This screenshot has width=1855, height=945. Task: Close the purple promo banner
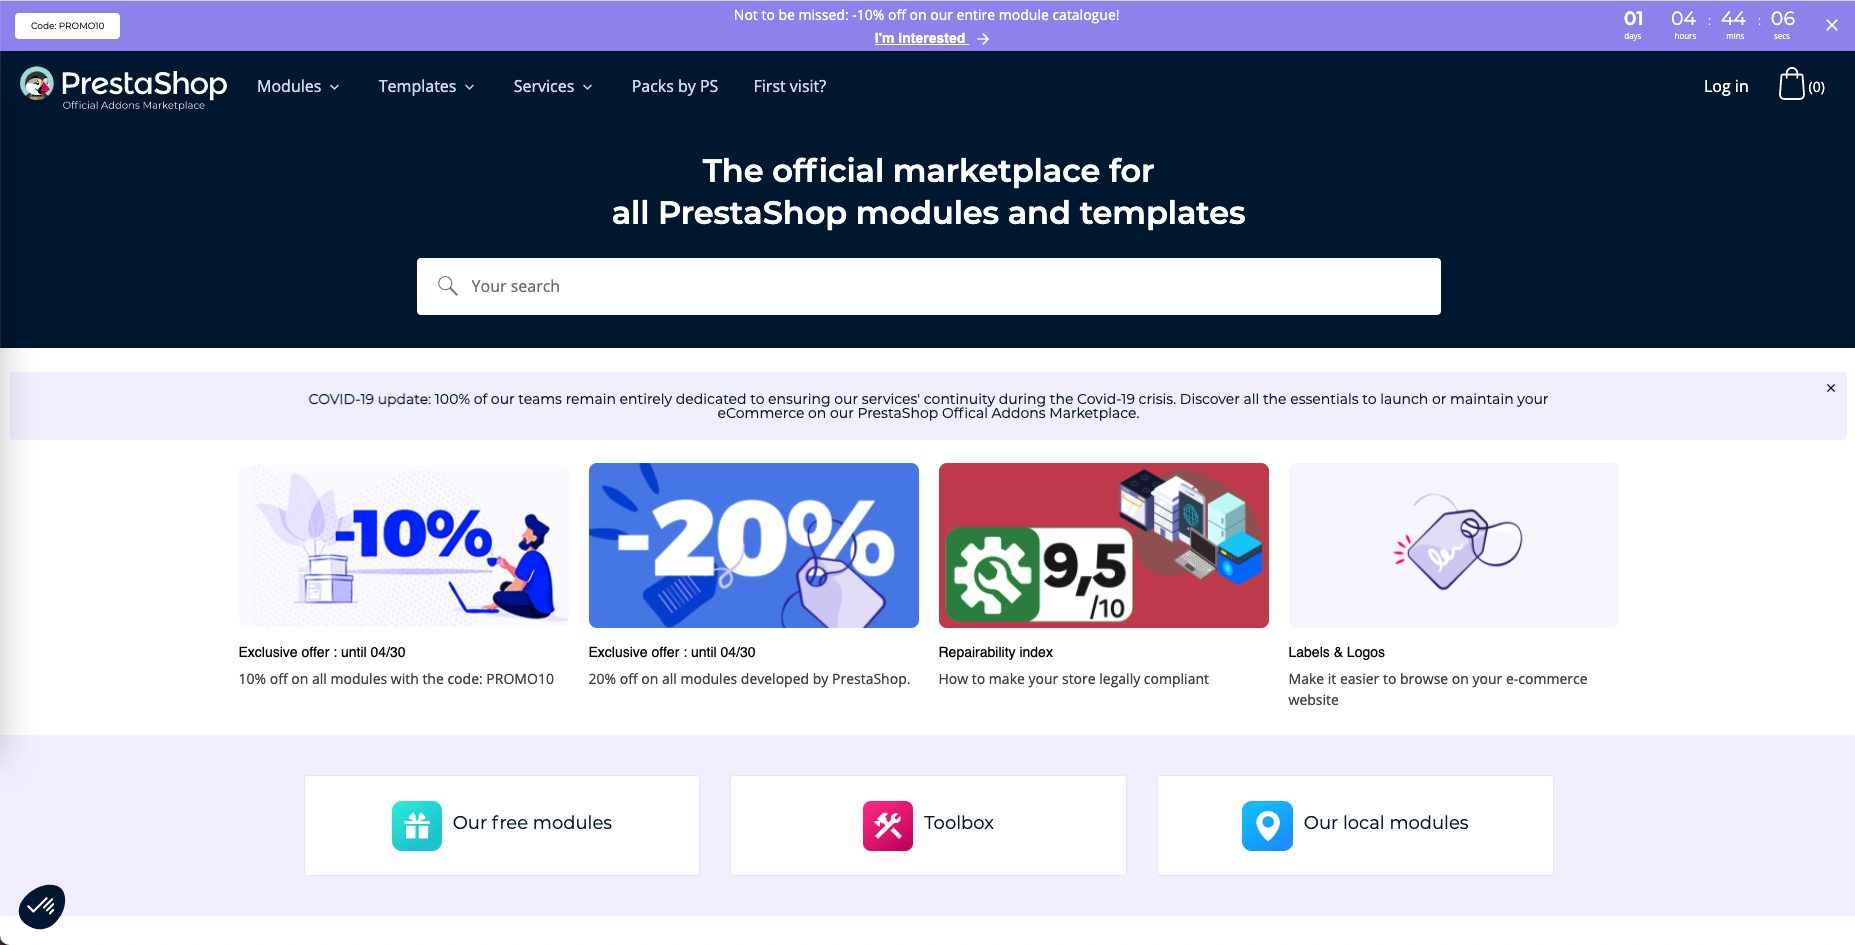[1831, 25]
